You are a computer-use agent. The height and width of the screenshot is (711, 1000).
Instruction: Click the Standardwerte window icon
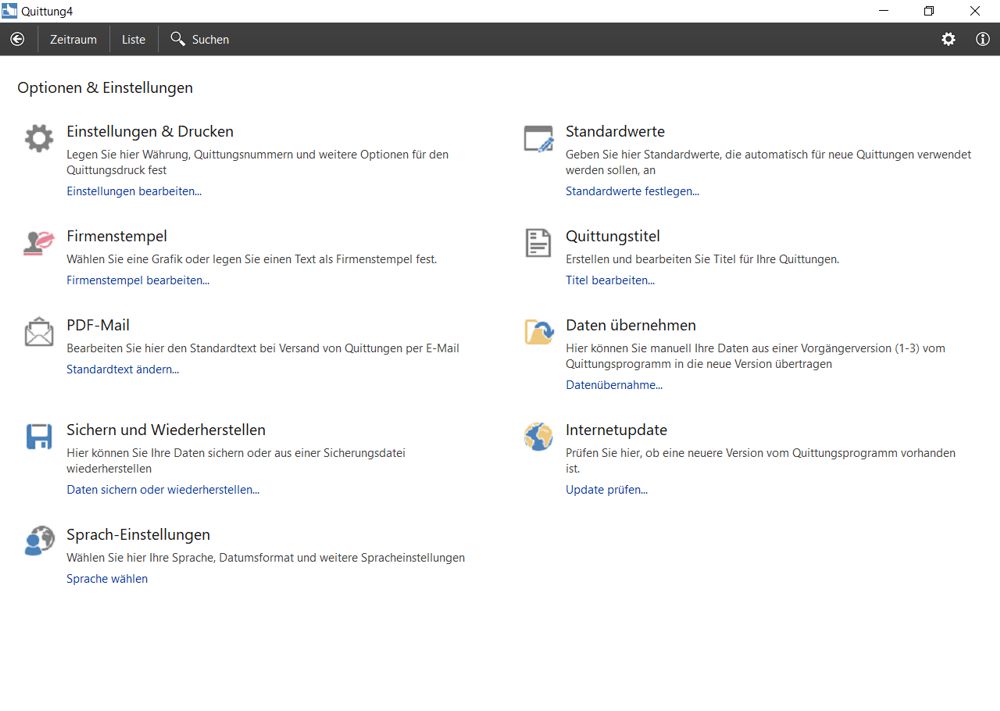point(538,139)
